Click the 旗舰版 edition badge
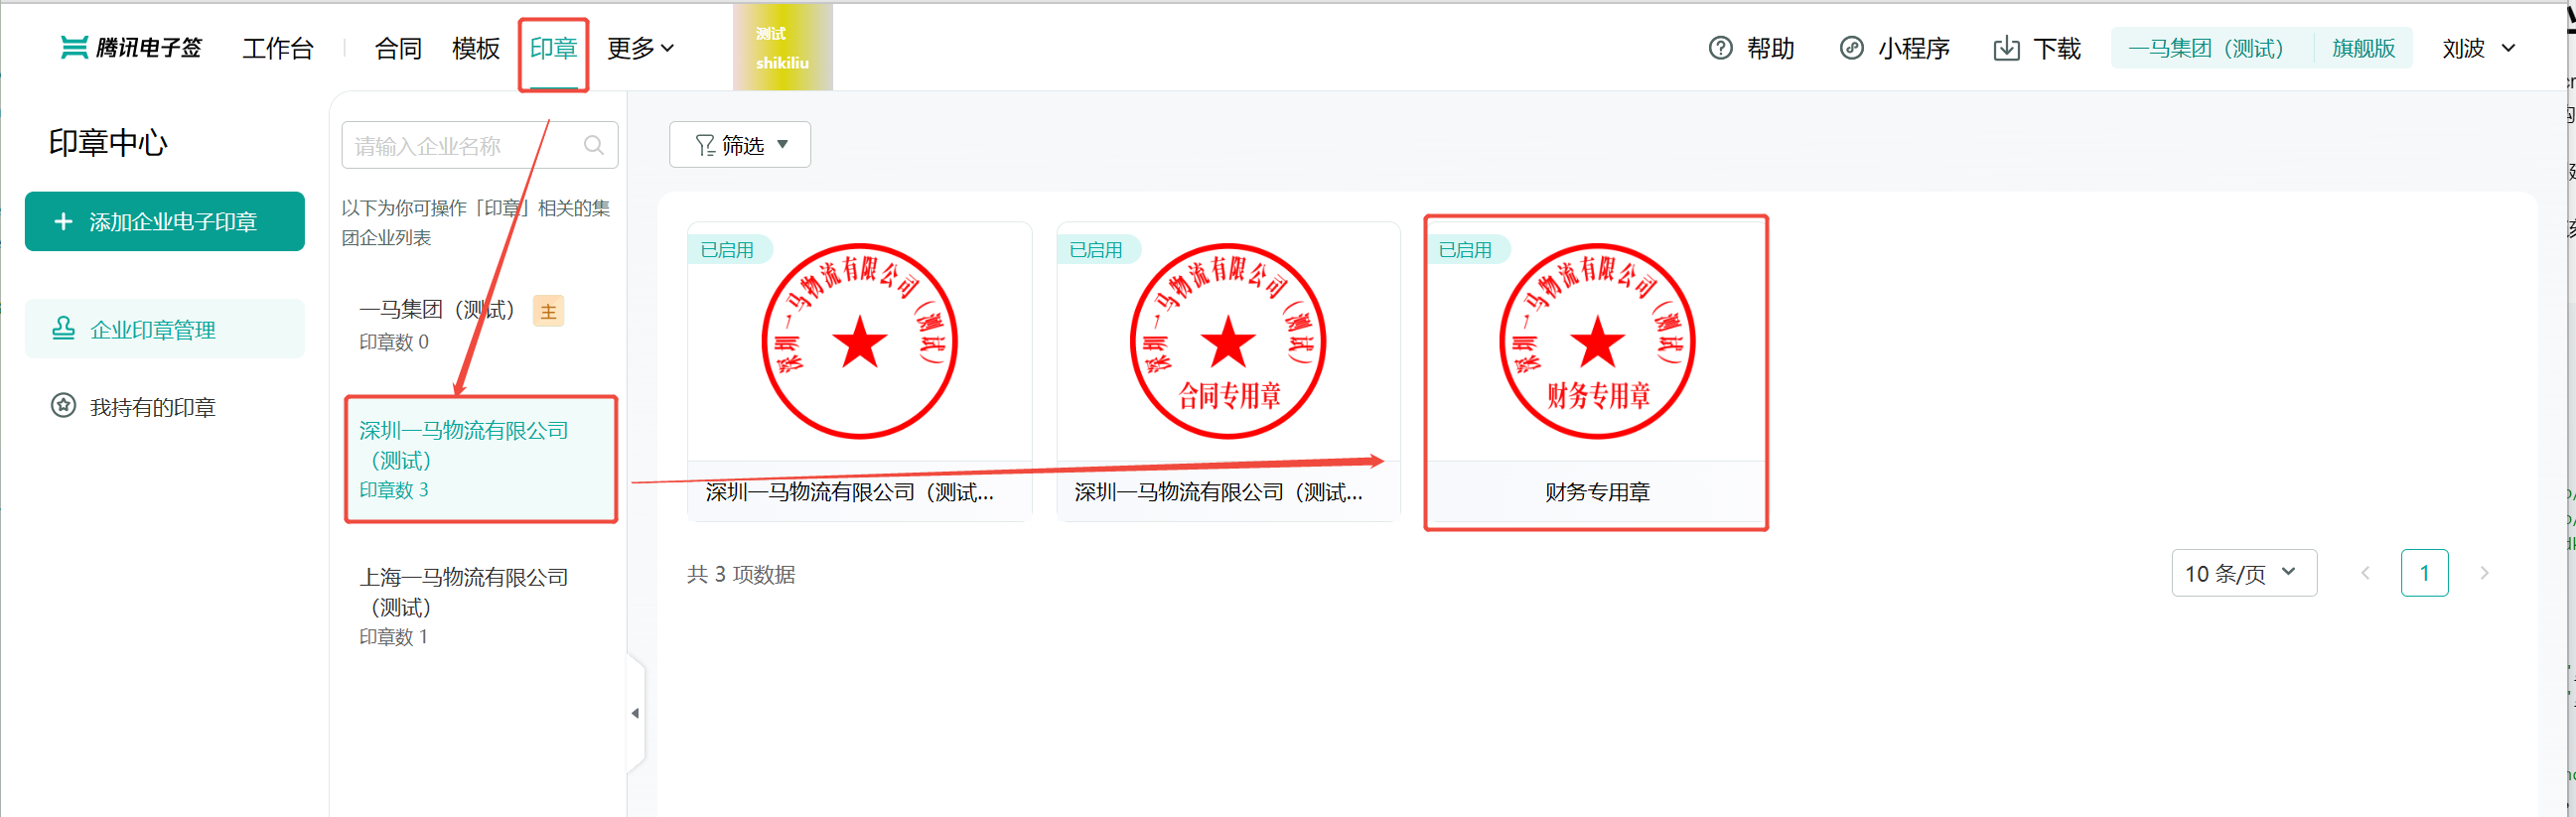2576x817 pixels. [x=2363, y=48]
